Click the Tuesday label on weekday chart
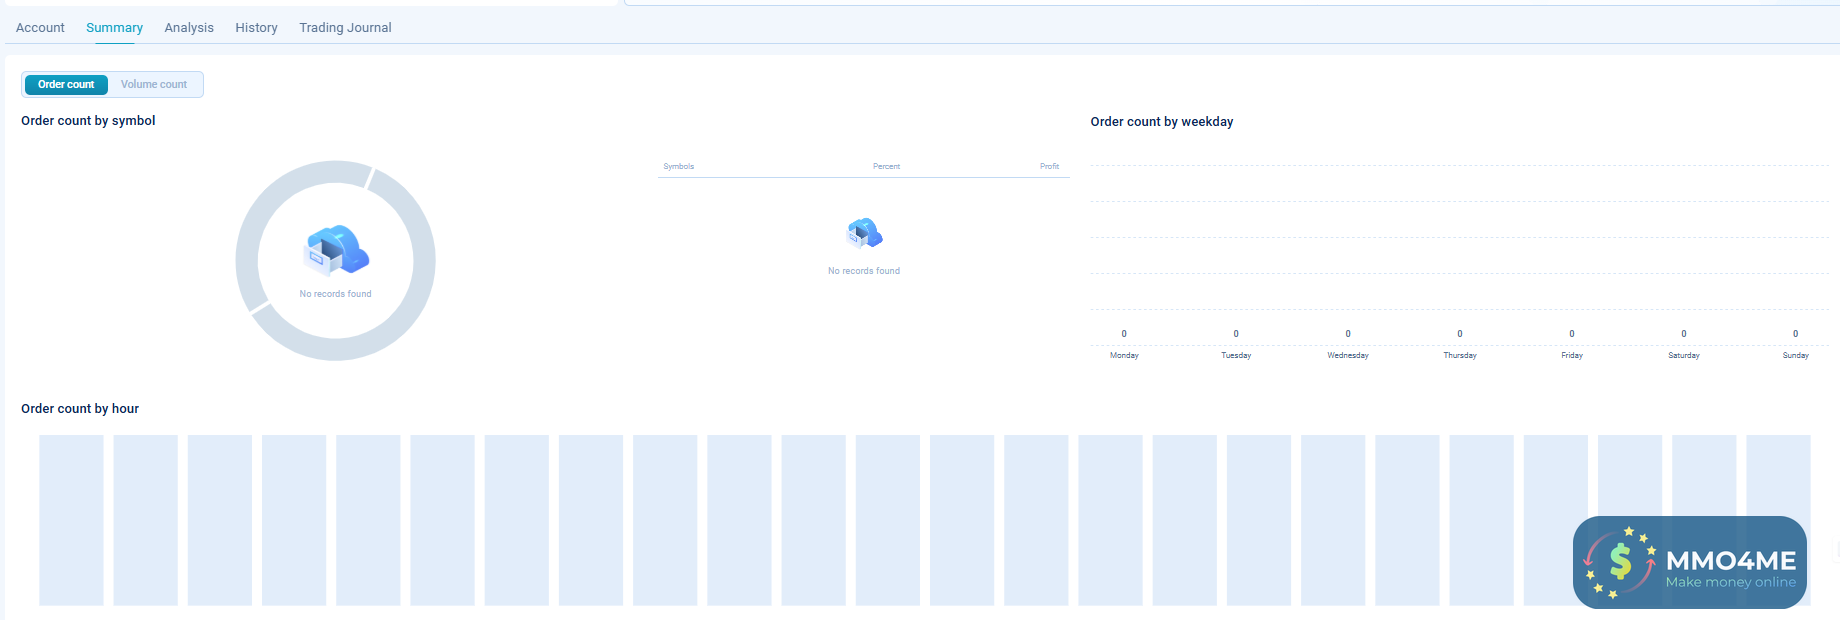Screen dimensions: 1840x620 coord(1236,356)
